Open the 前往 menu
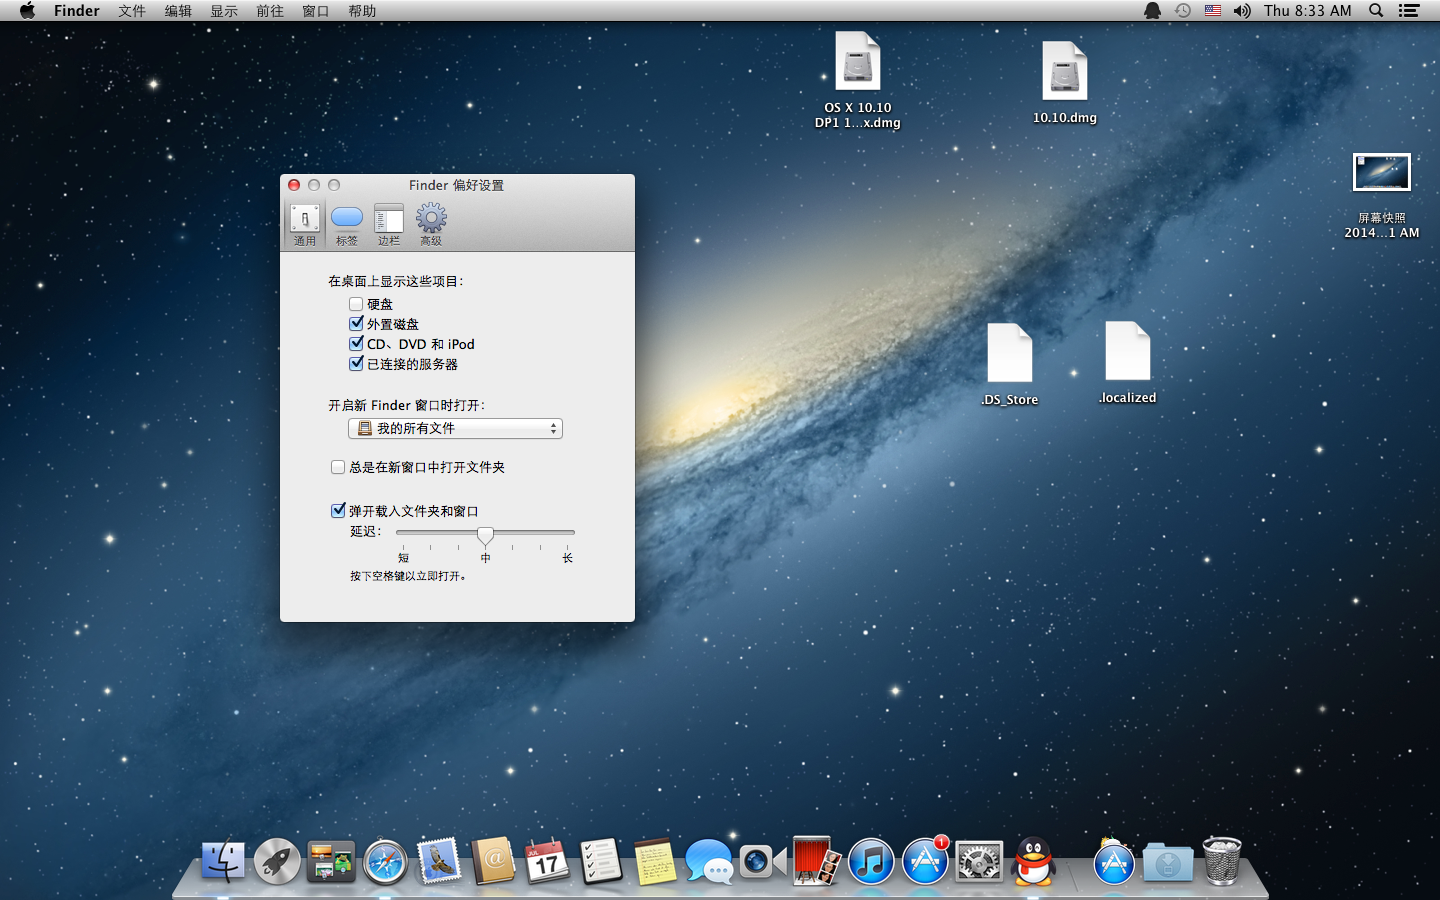Viewport: 1440px width, 900px height. 270,11
